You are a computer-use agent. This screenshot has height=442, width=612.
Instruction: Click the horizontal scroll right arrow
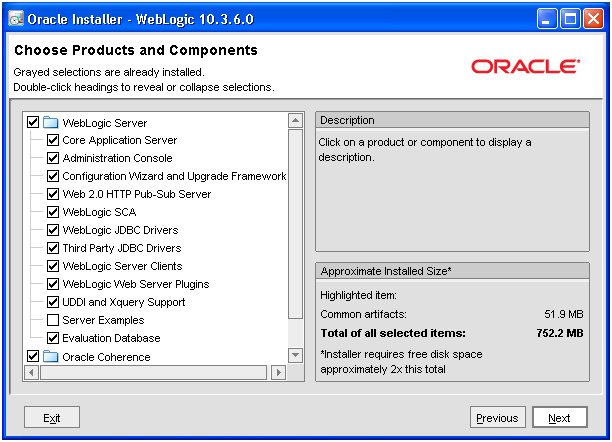point(279,372)
